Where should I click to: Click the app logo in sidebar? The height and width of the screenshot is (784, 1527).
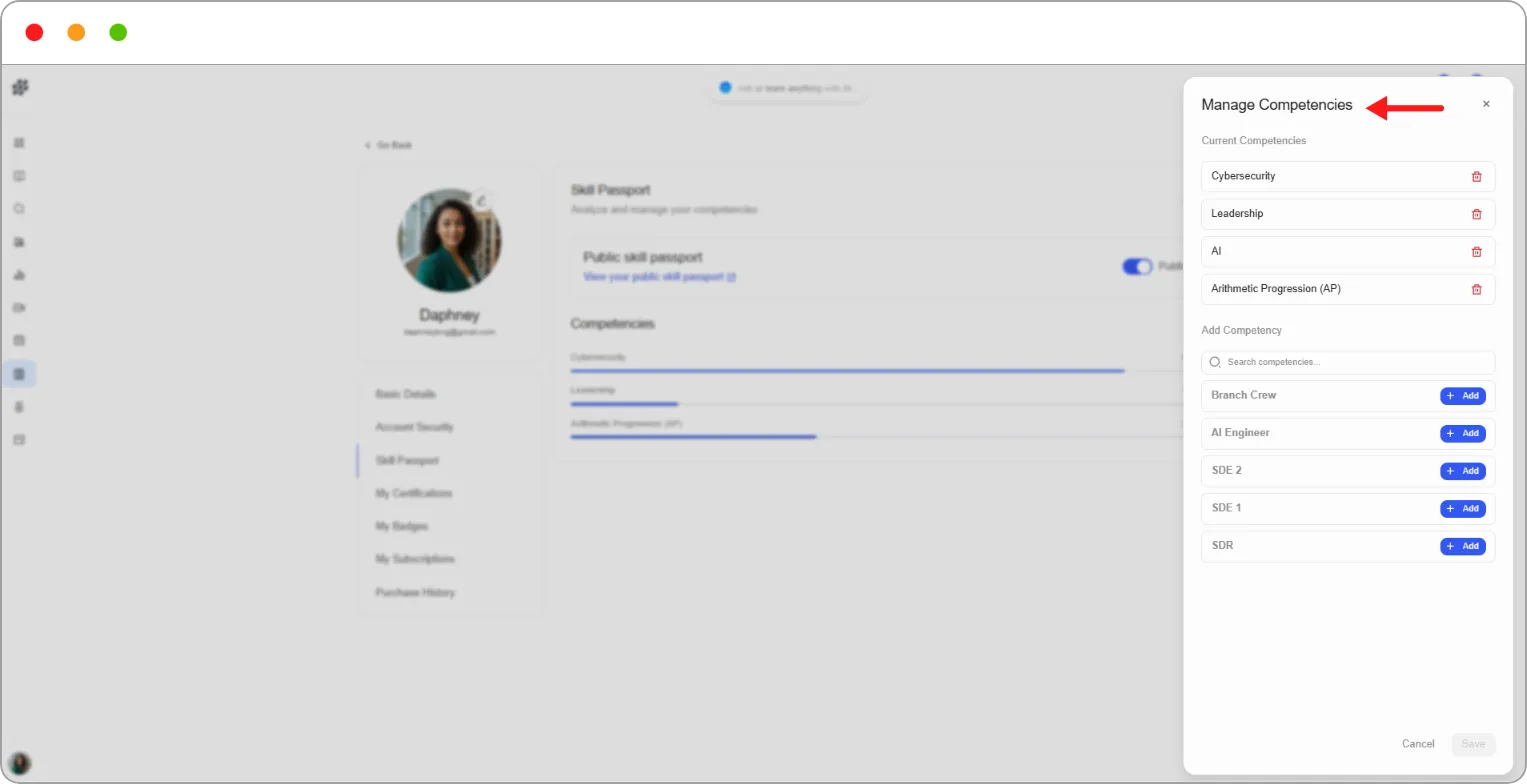click(x=20, y=88)
